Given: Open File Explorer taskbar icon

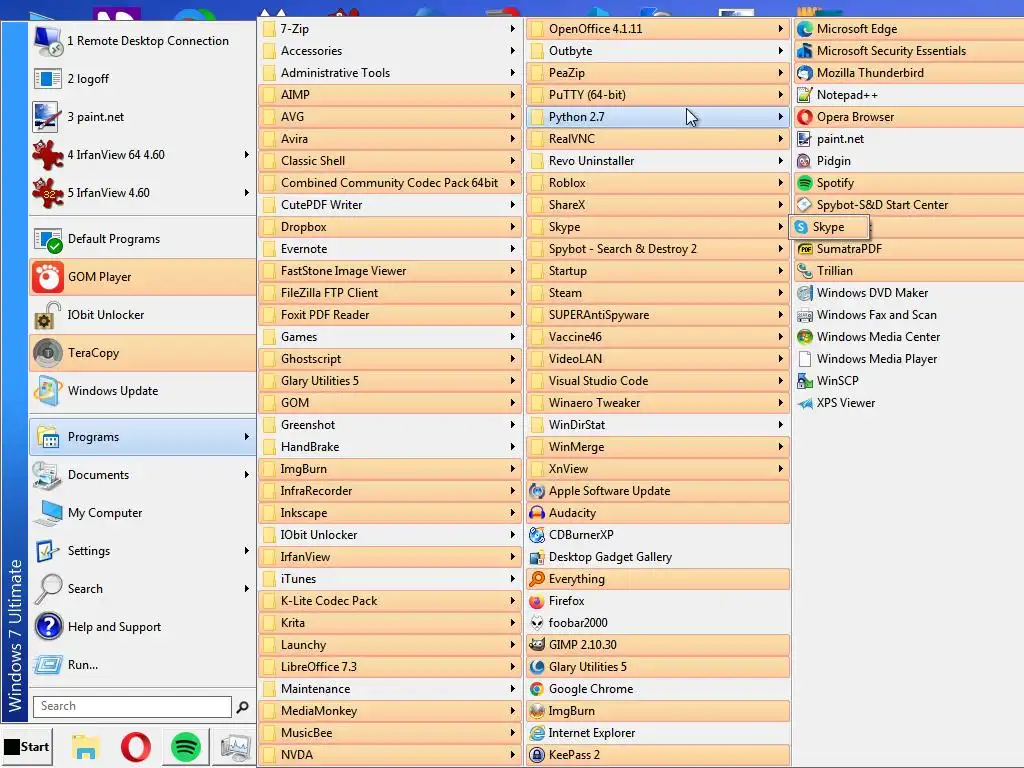Looking at the screenshot, I should [86, 747].
